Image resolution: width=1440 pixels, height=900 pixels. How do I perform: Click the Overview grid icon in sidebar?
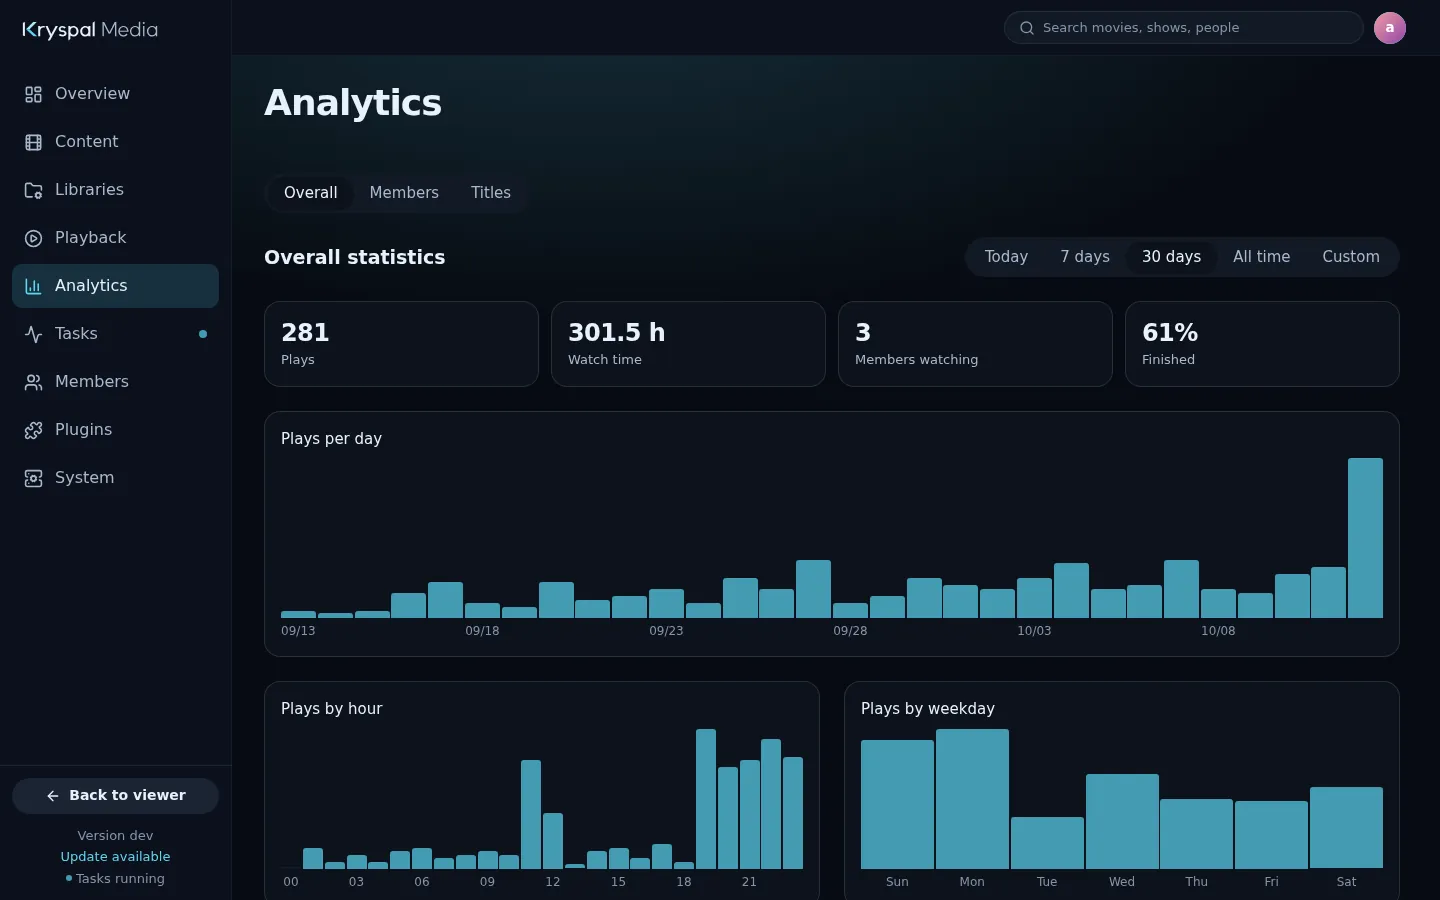(33, 94)
